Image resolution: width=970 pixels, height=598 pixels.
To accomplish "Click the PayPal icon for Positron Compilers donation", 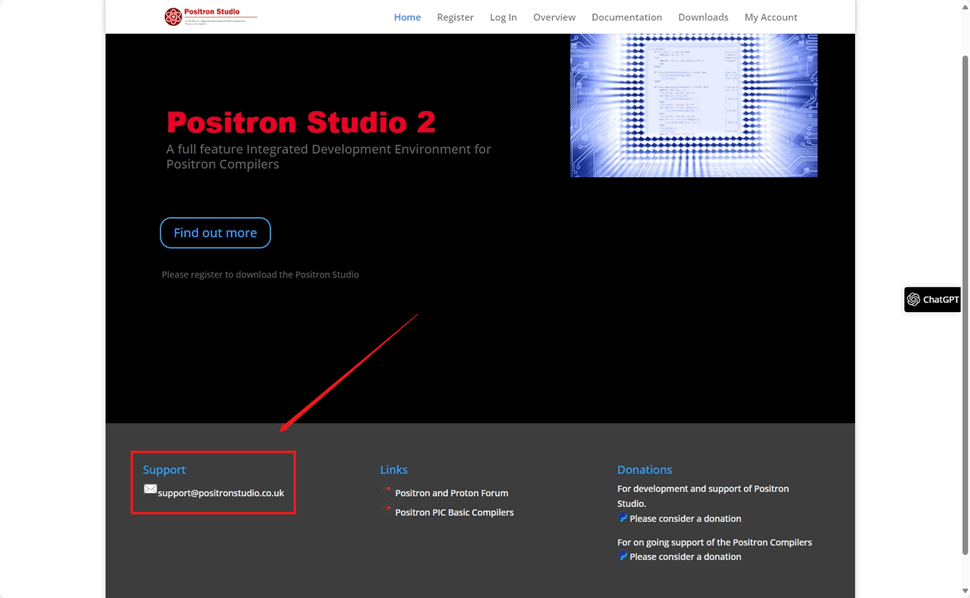I will pos(622,556).
